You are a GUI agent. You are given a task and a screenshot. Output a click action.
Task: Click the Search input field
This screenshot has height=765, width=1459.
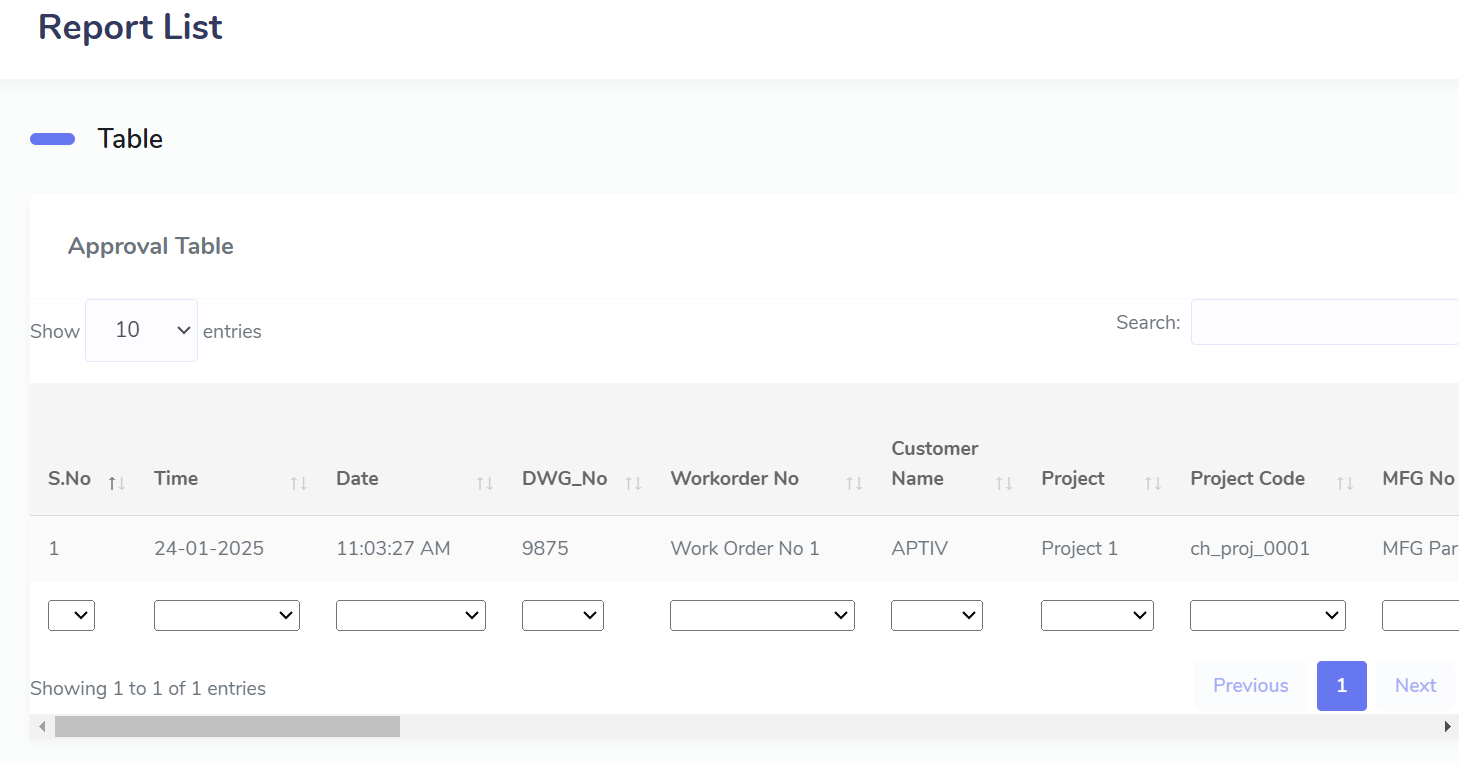pyautogui.click(x=1324, y=323)
